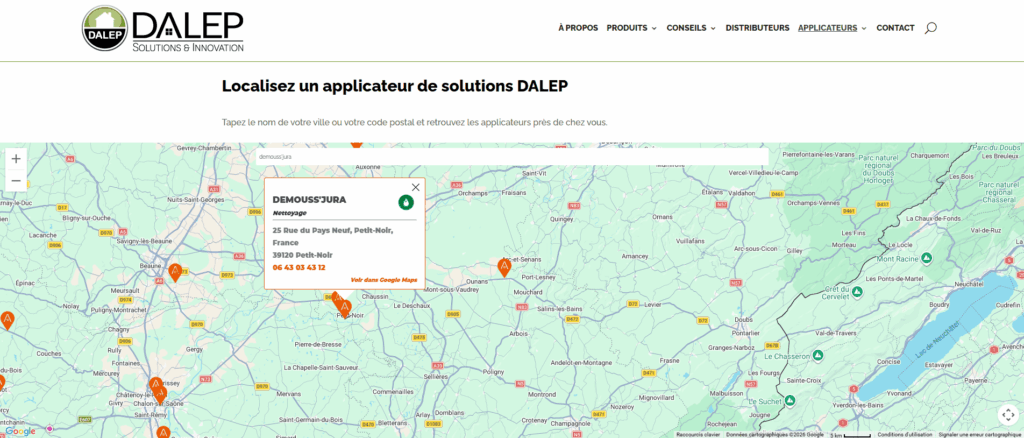Image resolution: width=1024 pixels, height=438 pixels.
Task: Click the map camera controls icon
Action: click(x=1007, y=414)
